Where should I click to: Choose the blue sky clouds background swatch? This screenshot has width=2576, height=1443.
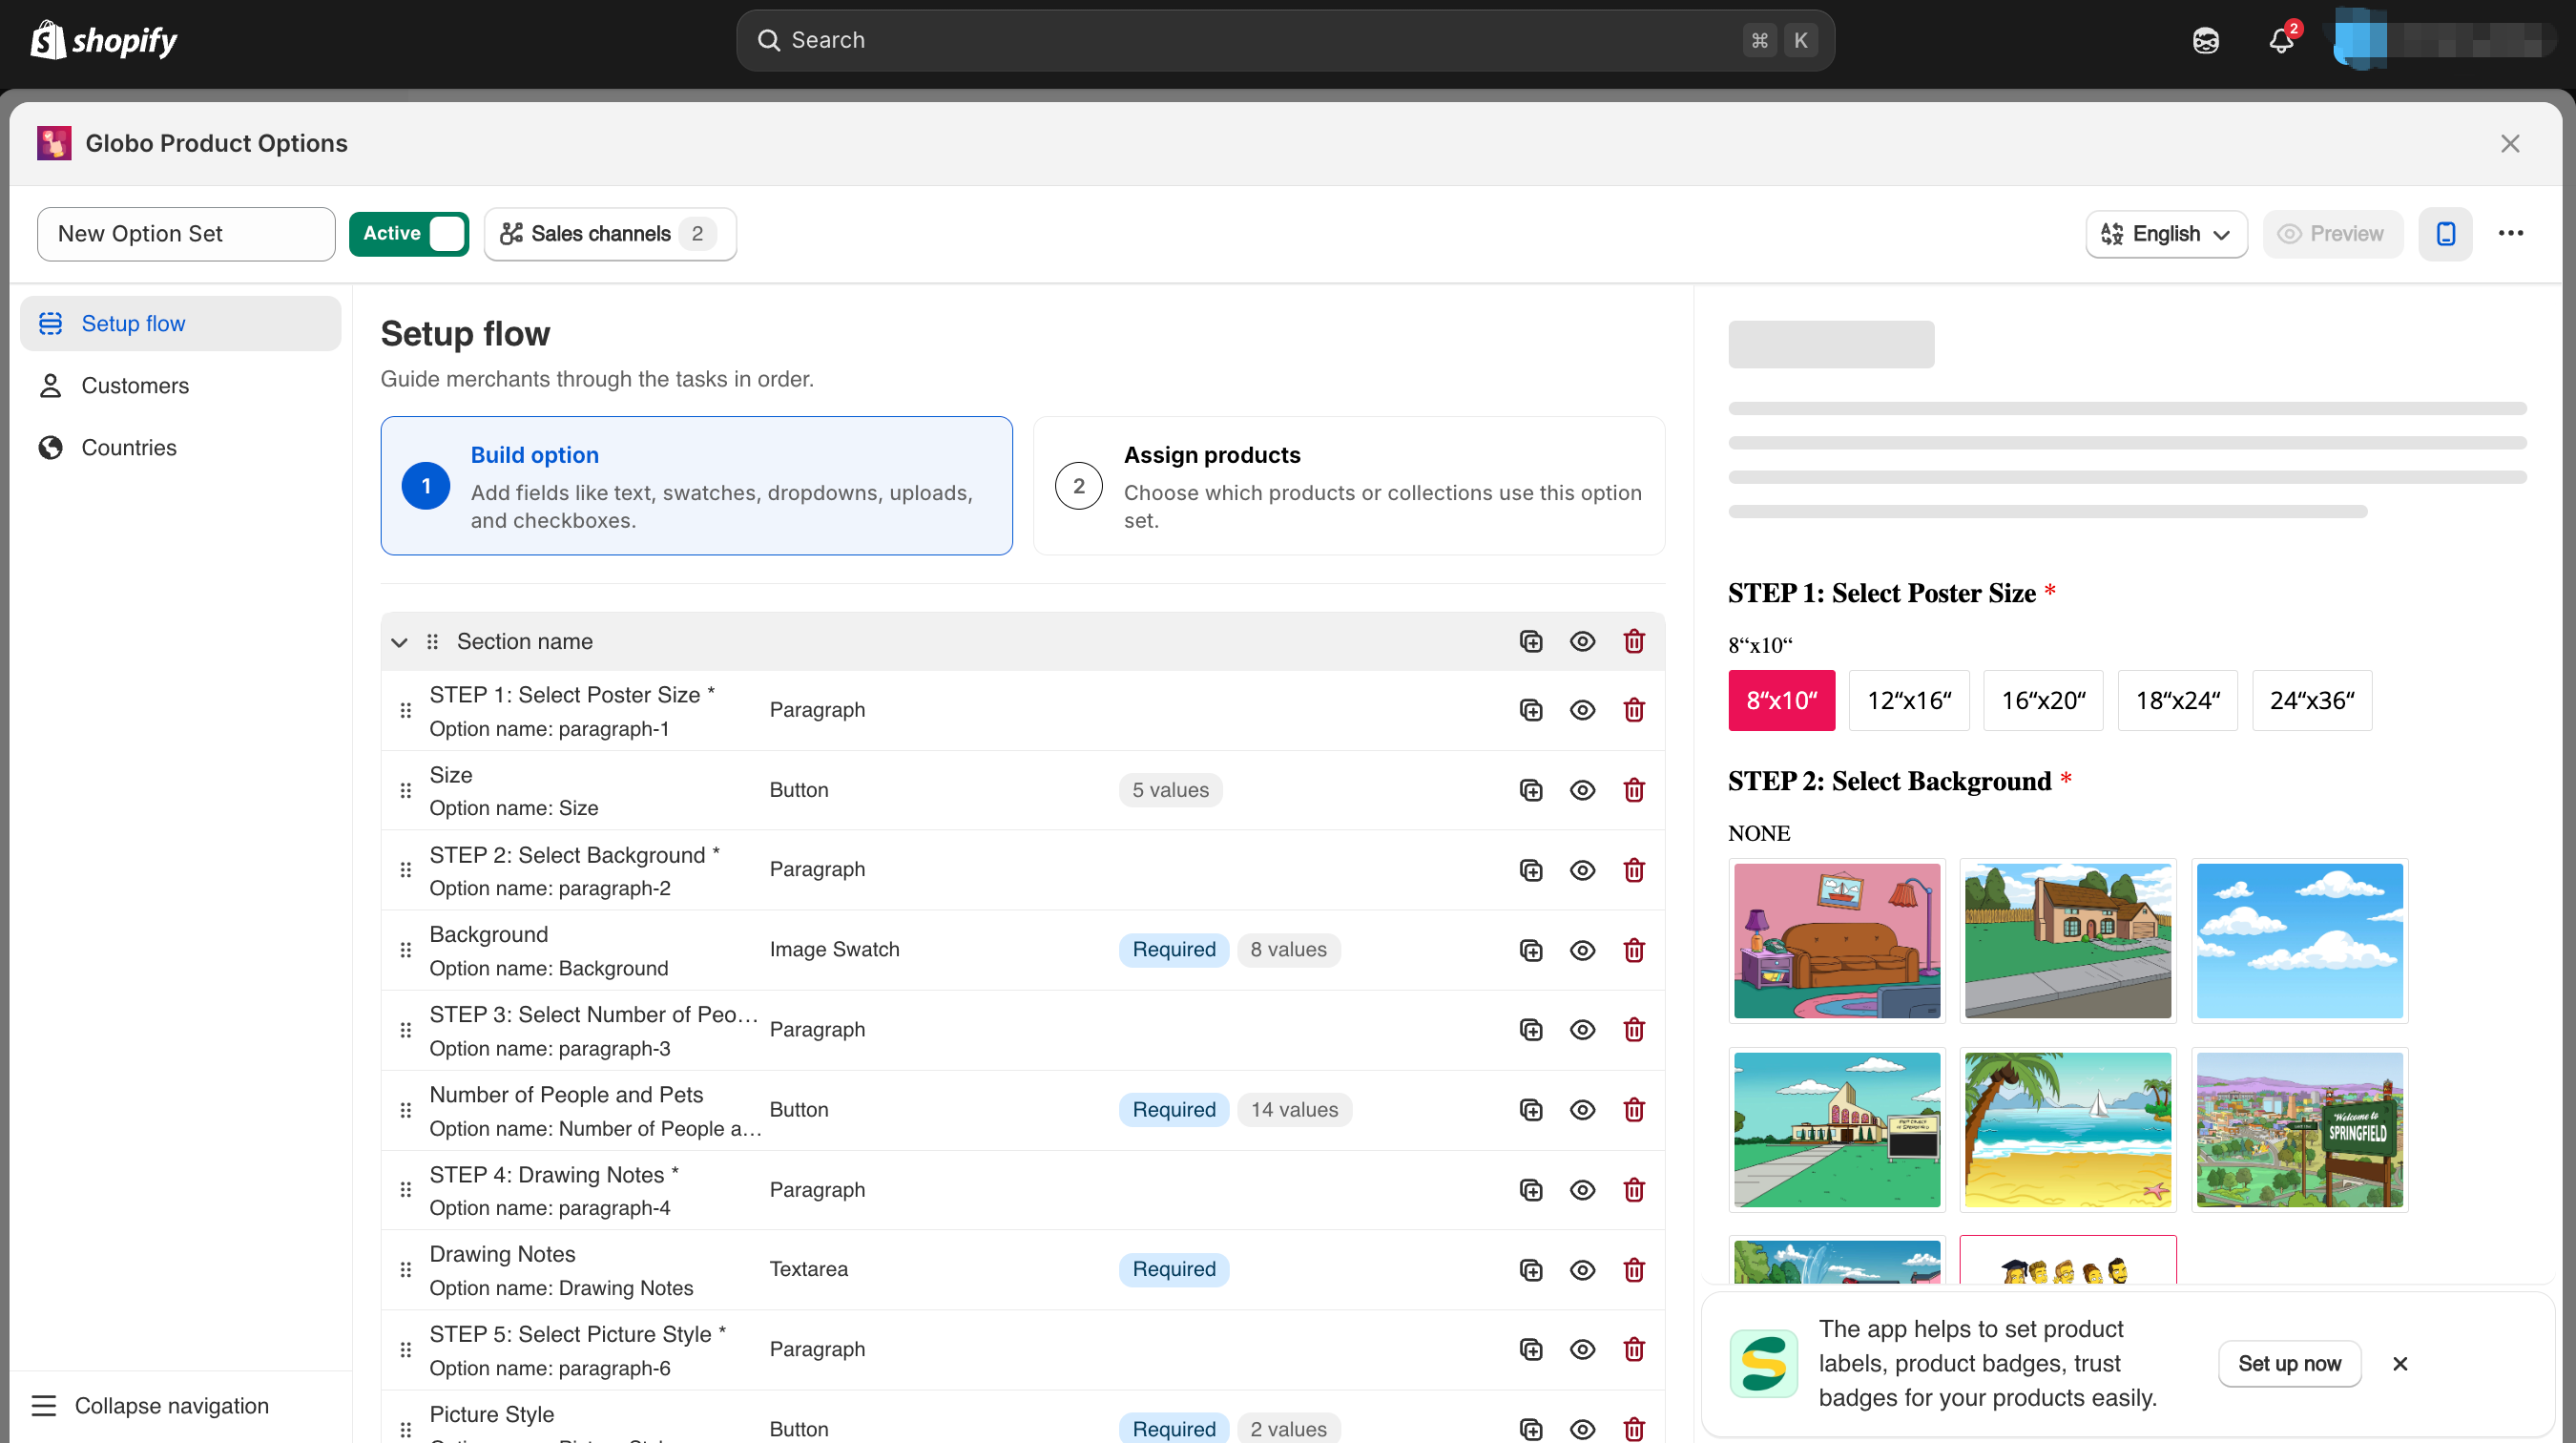point(2299,941)
